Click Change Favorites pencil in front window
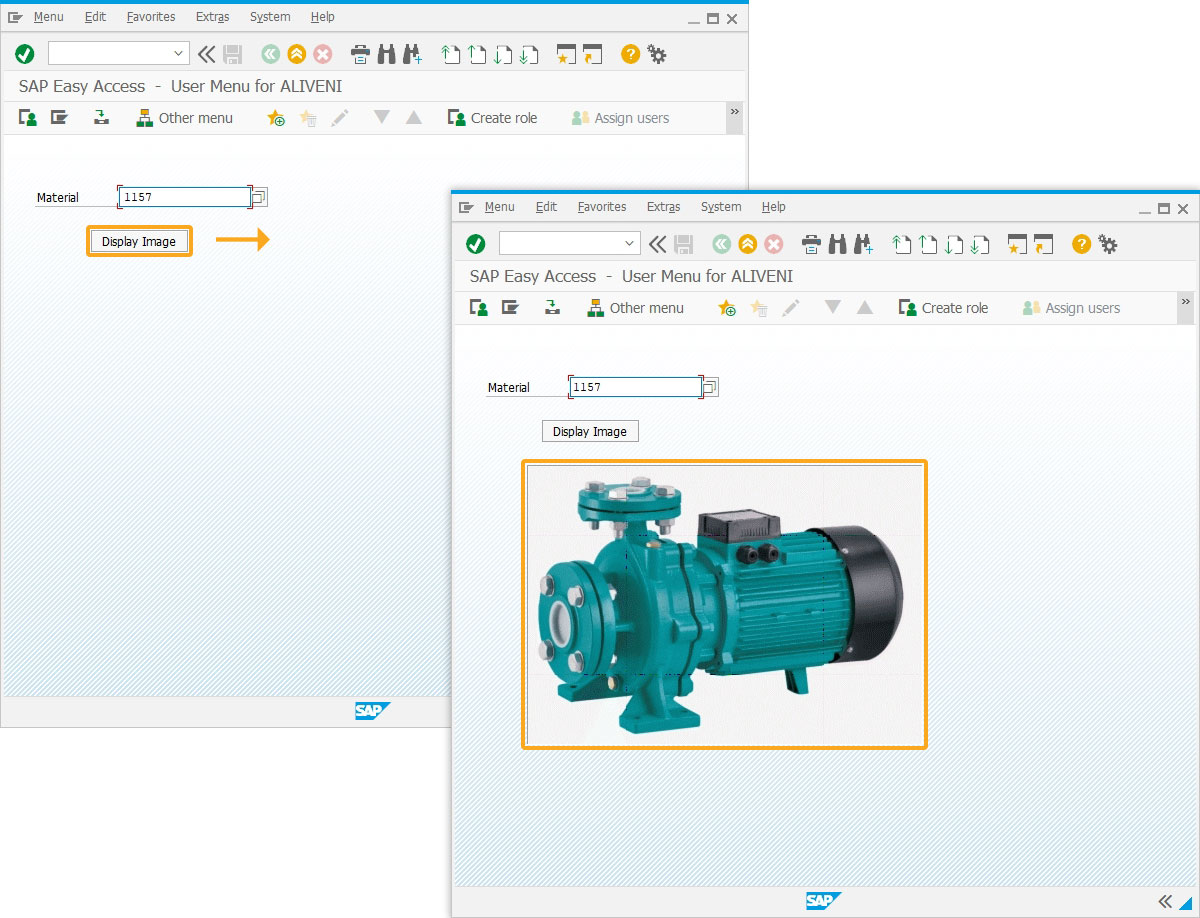Viewport: 1200px width, 918px height. 791,308
